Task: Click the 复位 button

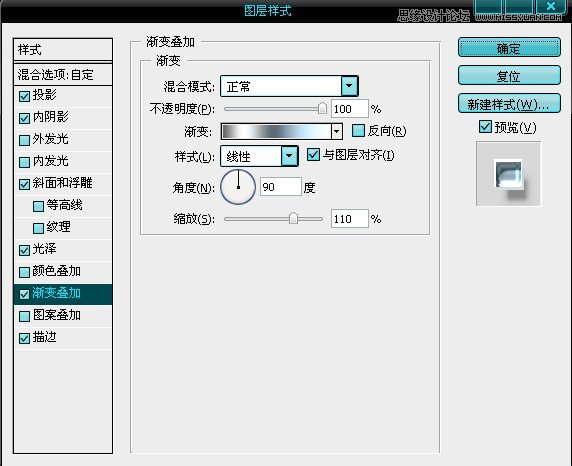Action: [509, 76]
